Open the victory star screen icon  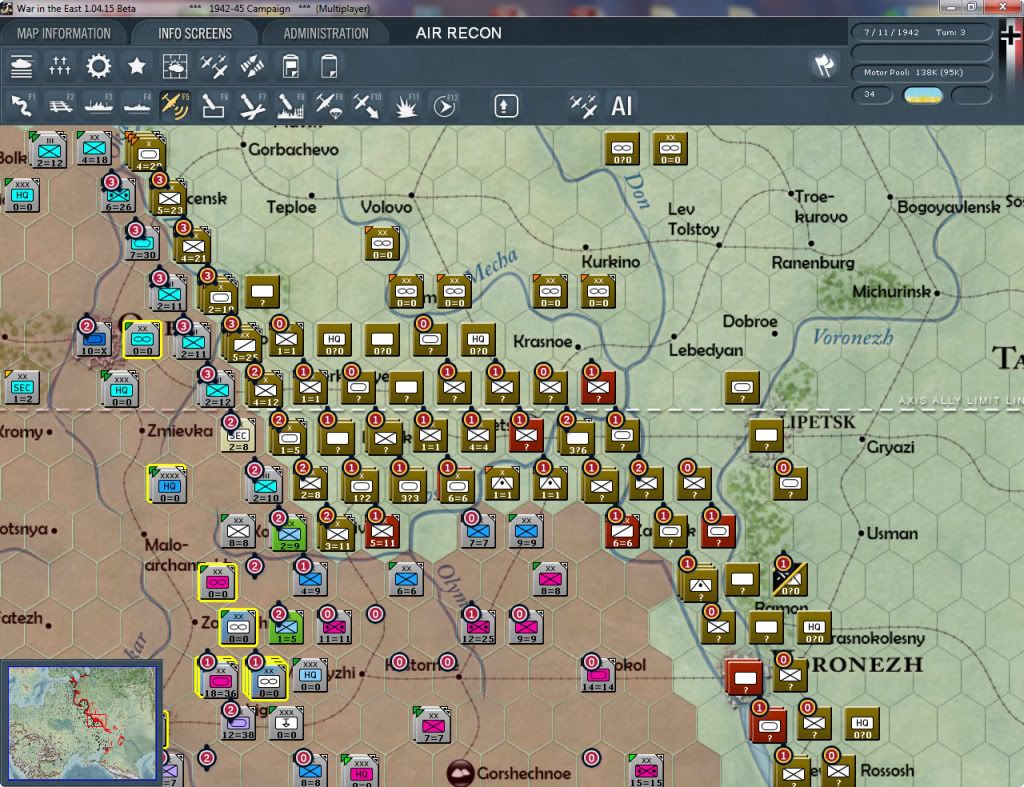[x=136, y=66]
